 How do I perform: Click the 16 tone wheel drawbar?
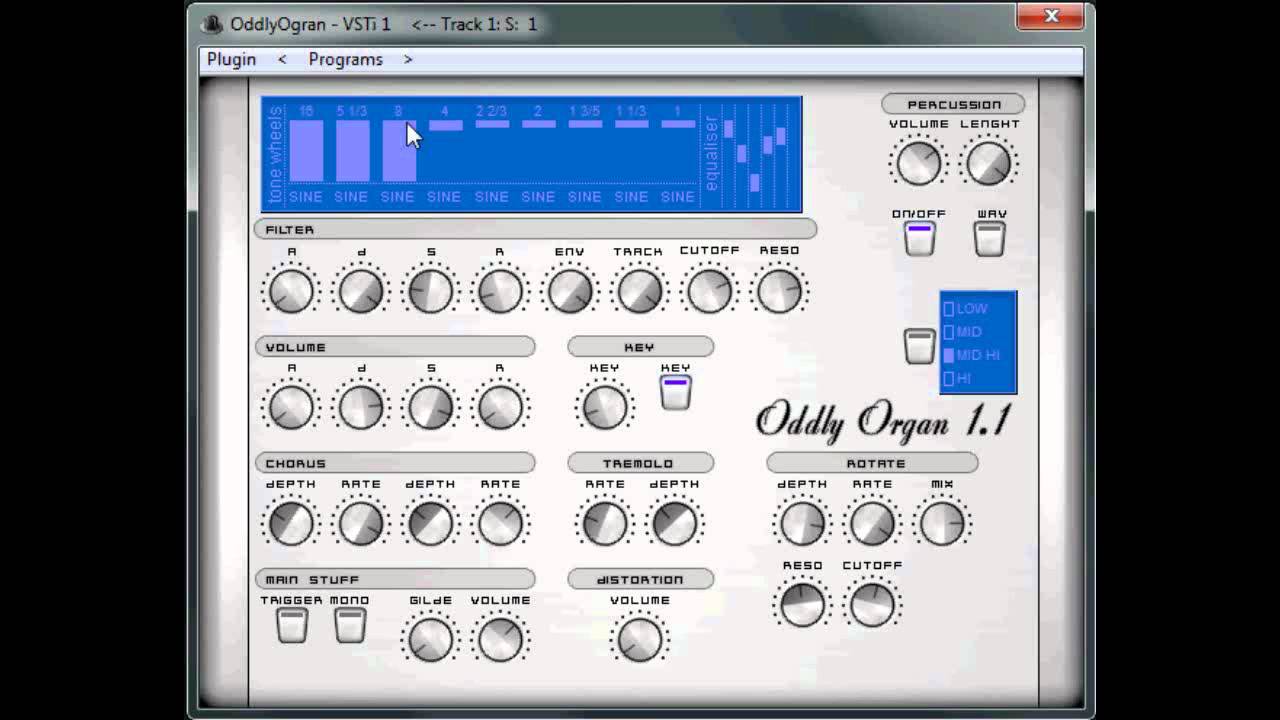(306, 151)
